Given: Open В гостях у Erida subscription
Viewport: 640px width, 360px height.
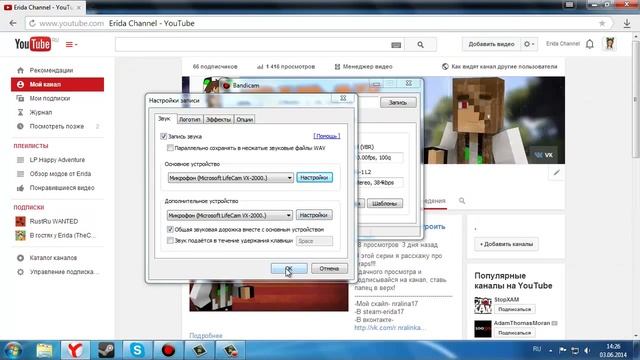Looking at the screenshot, I should click(x=62, y=236).
